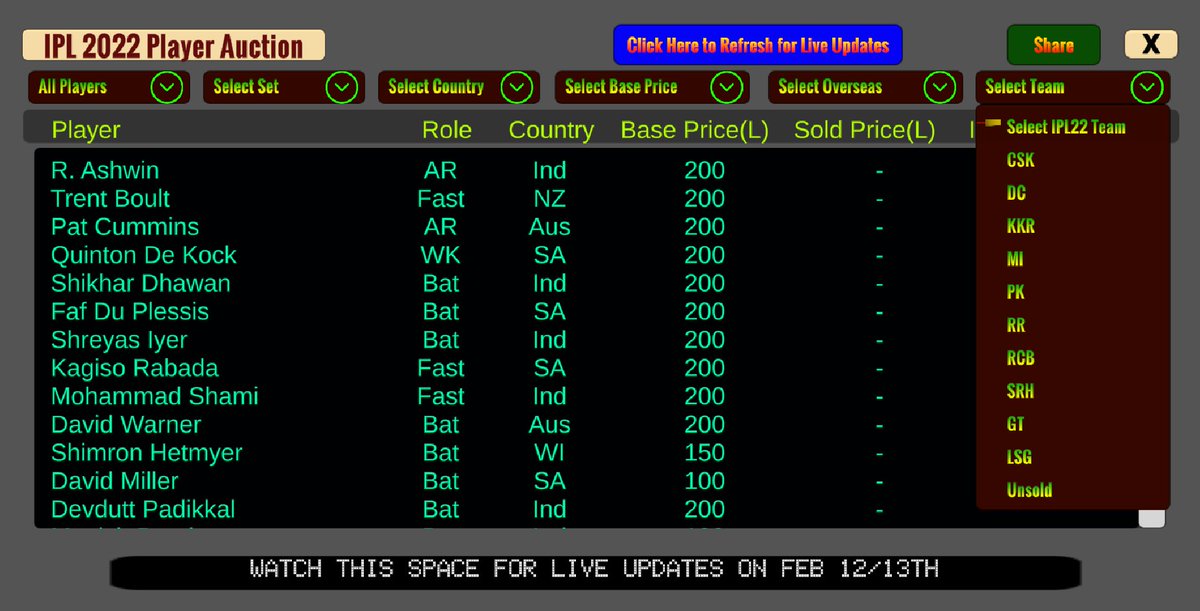The width and height of the screenshot is (1200, 611).
Task: Click the IPL 2022 Player Auction title
Action: pos(174,46)
